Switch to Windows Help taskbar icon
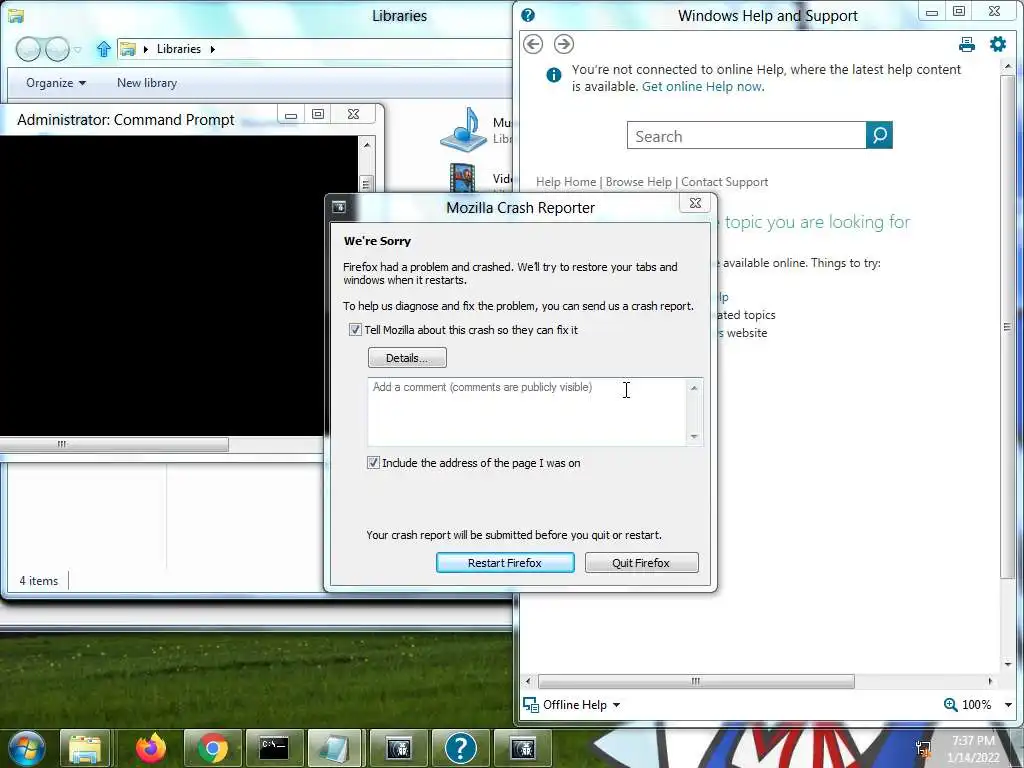The image size is (1024, 768). [x=461, y=748]
